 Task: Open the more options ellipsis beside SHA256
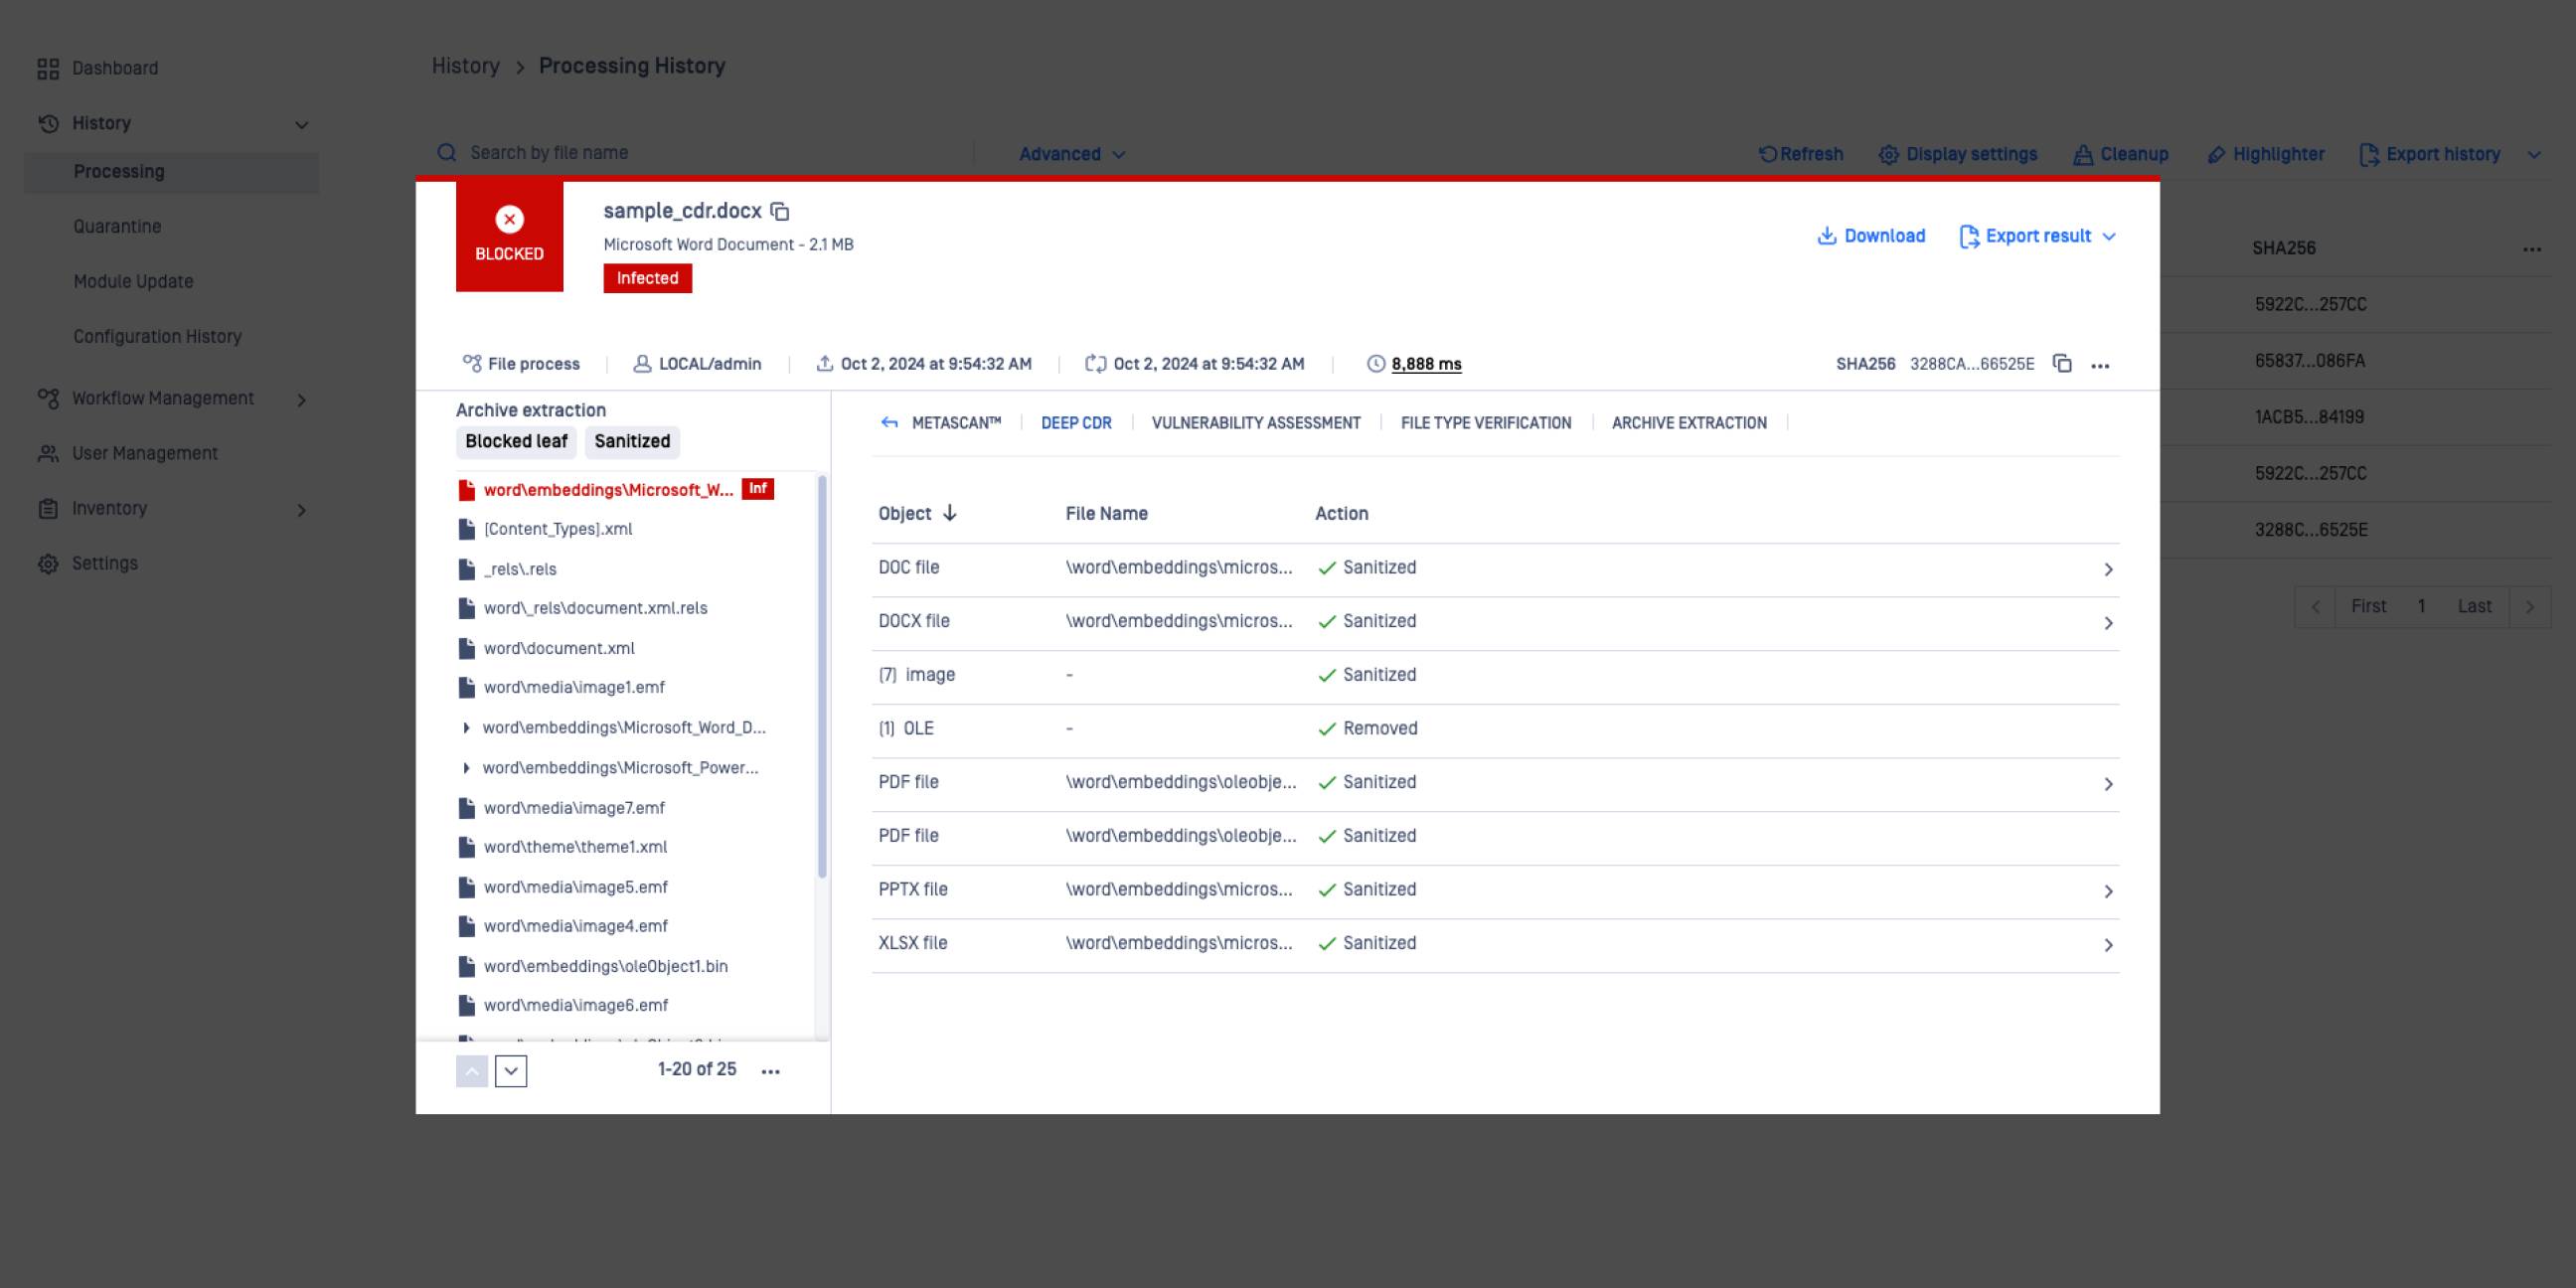(2100, 366)
